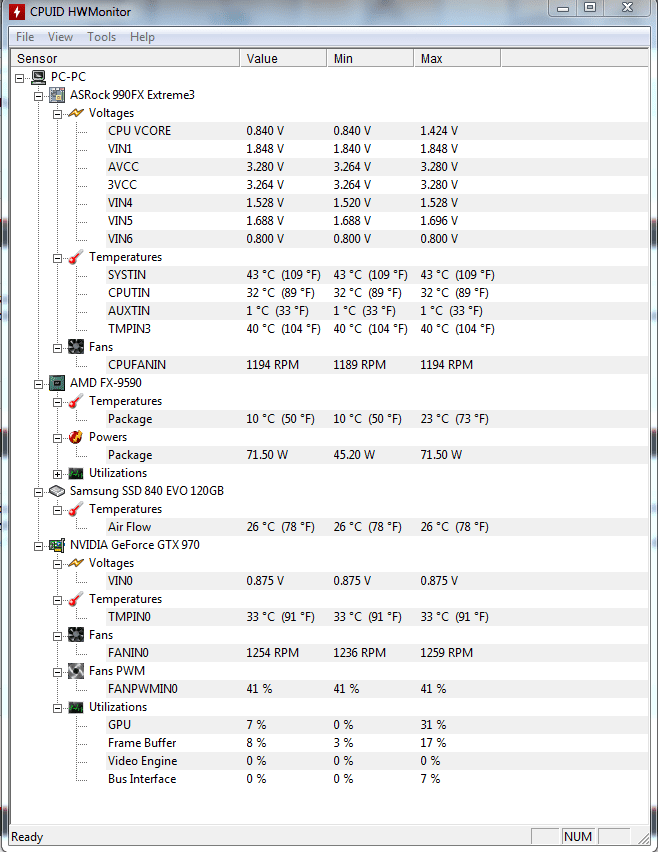The height and width of the screenshot is (852, 658).
Task: Select the Bus Interface utilization row
Action: click(x=377, y=779)
